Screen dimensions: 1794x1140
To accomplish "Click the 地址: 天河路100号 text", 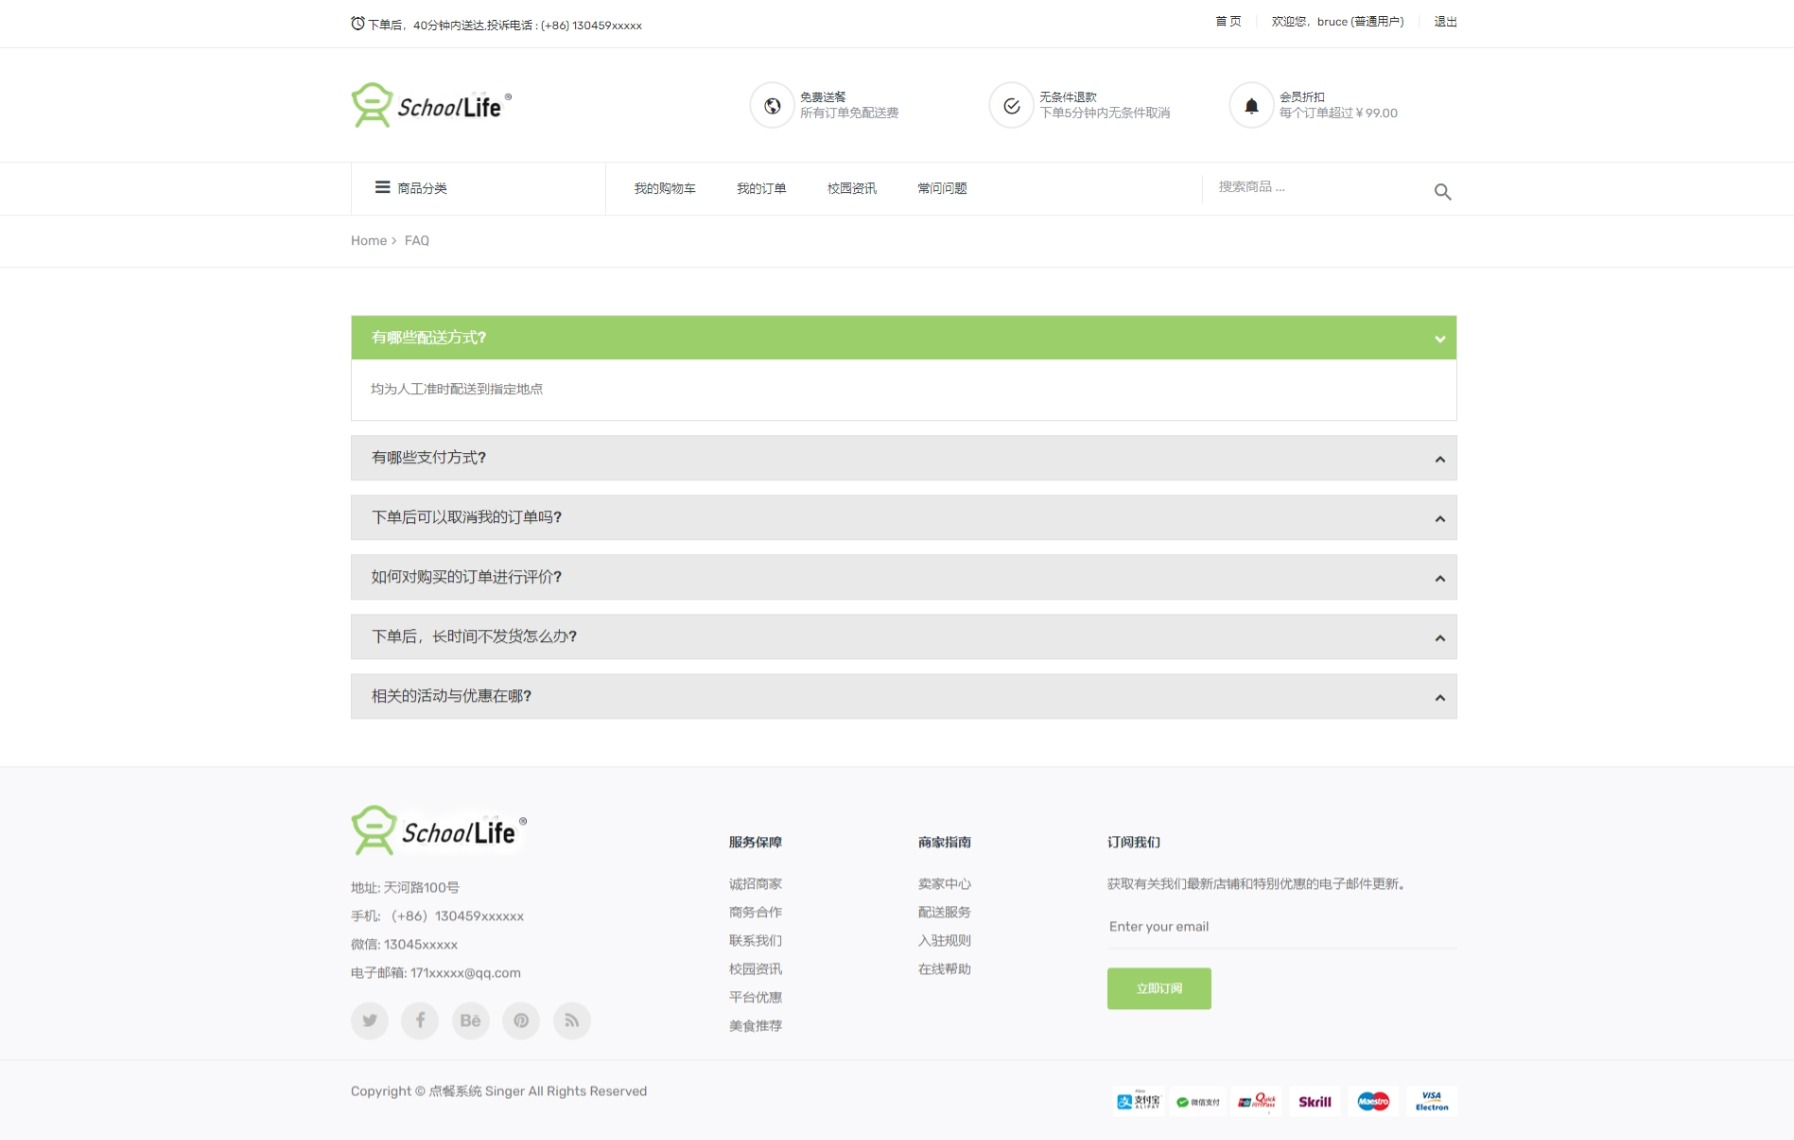I will (x=405, y=887).
